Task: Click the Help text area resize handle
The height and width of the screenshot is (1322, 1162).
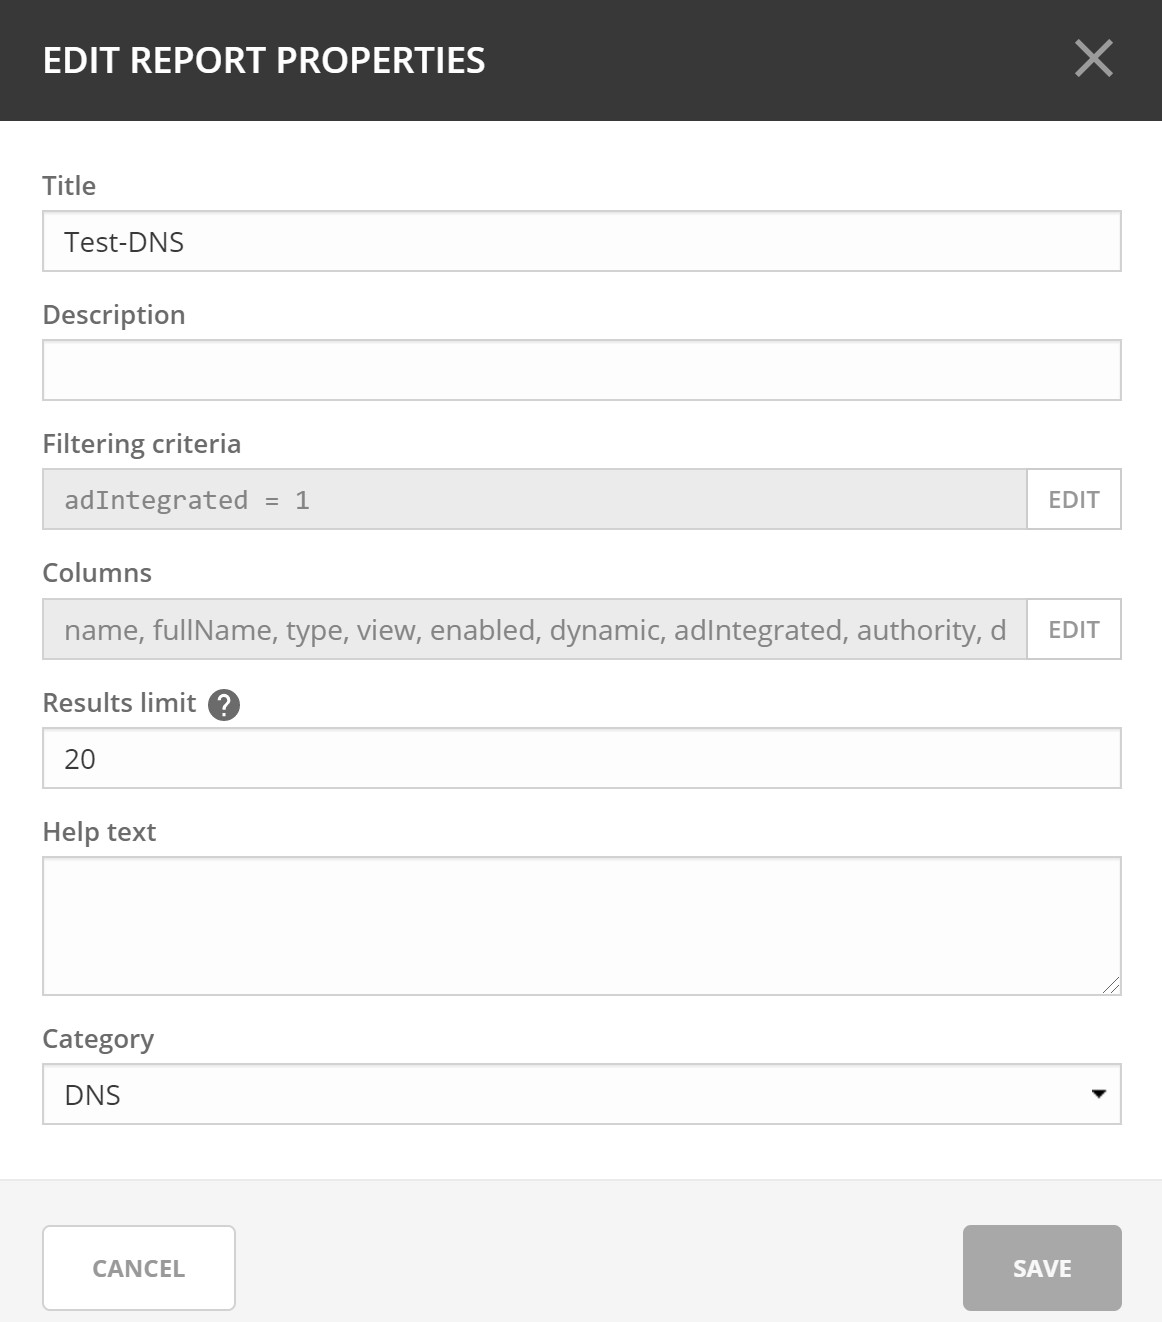Action: (1111, 985)
